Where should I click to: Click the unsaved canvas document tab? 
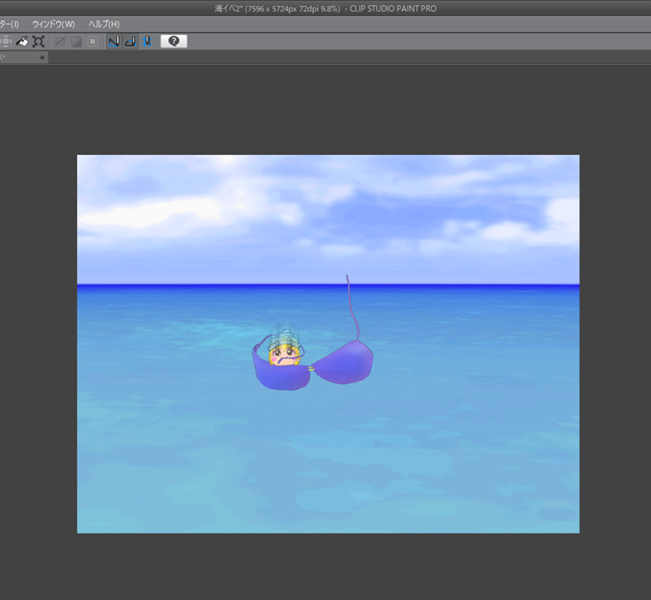pyautogui.click(x=24, y=57)
